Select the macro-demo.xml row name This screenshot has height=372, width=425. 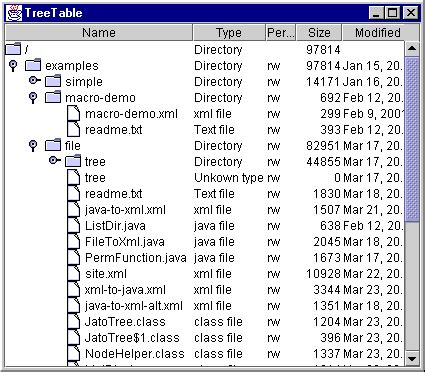tap(131, 114)
